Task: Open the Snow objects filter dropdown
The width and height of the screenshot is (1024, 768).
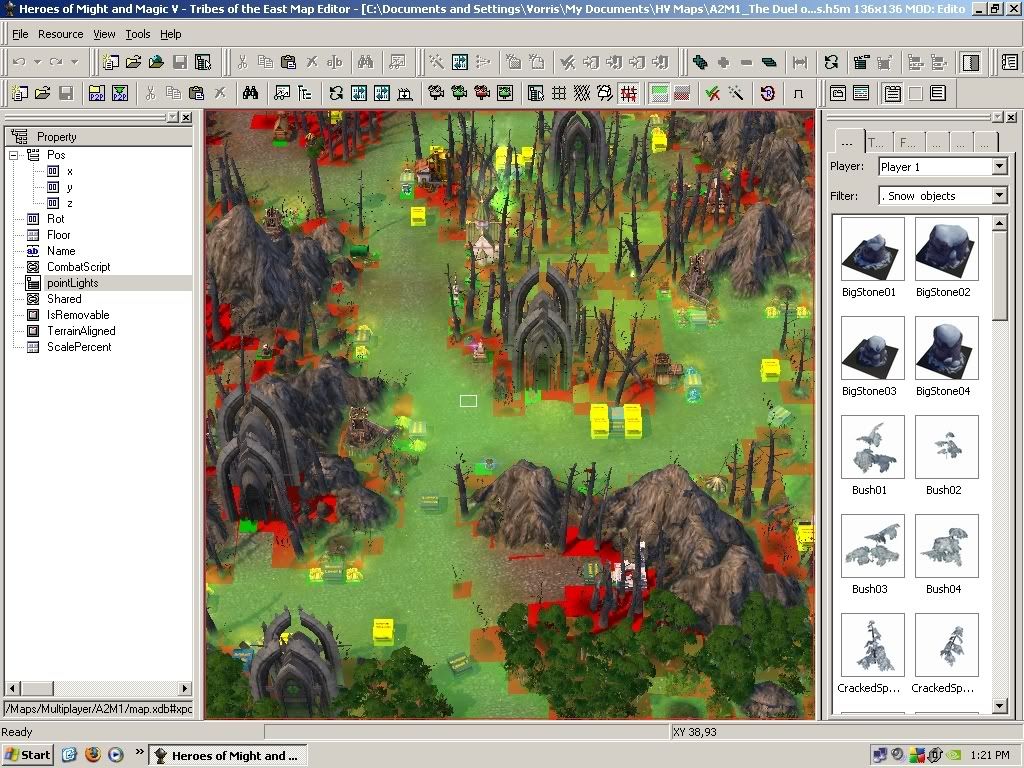Action: (x=999, y=196)
